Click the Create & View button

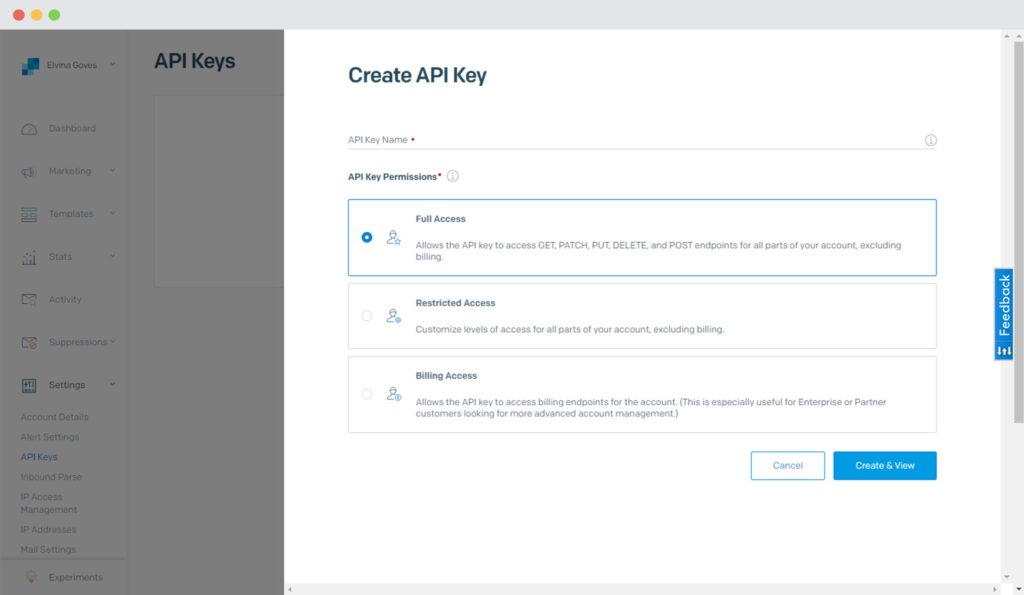click(x=884, y=465)
